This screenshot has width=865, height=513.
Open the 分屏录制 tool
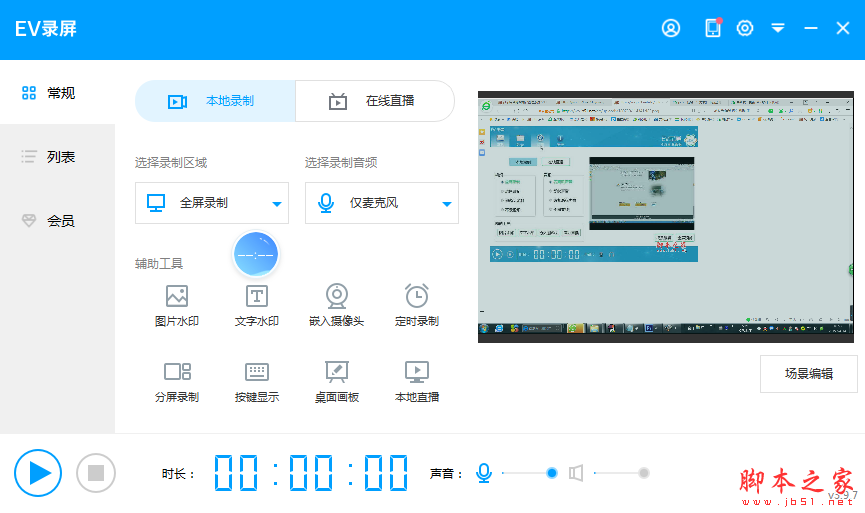tap(177, 382)
